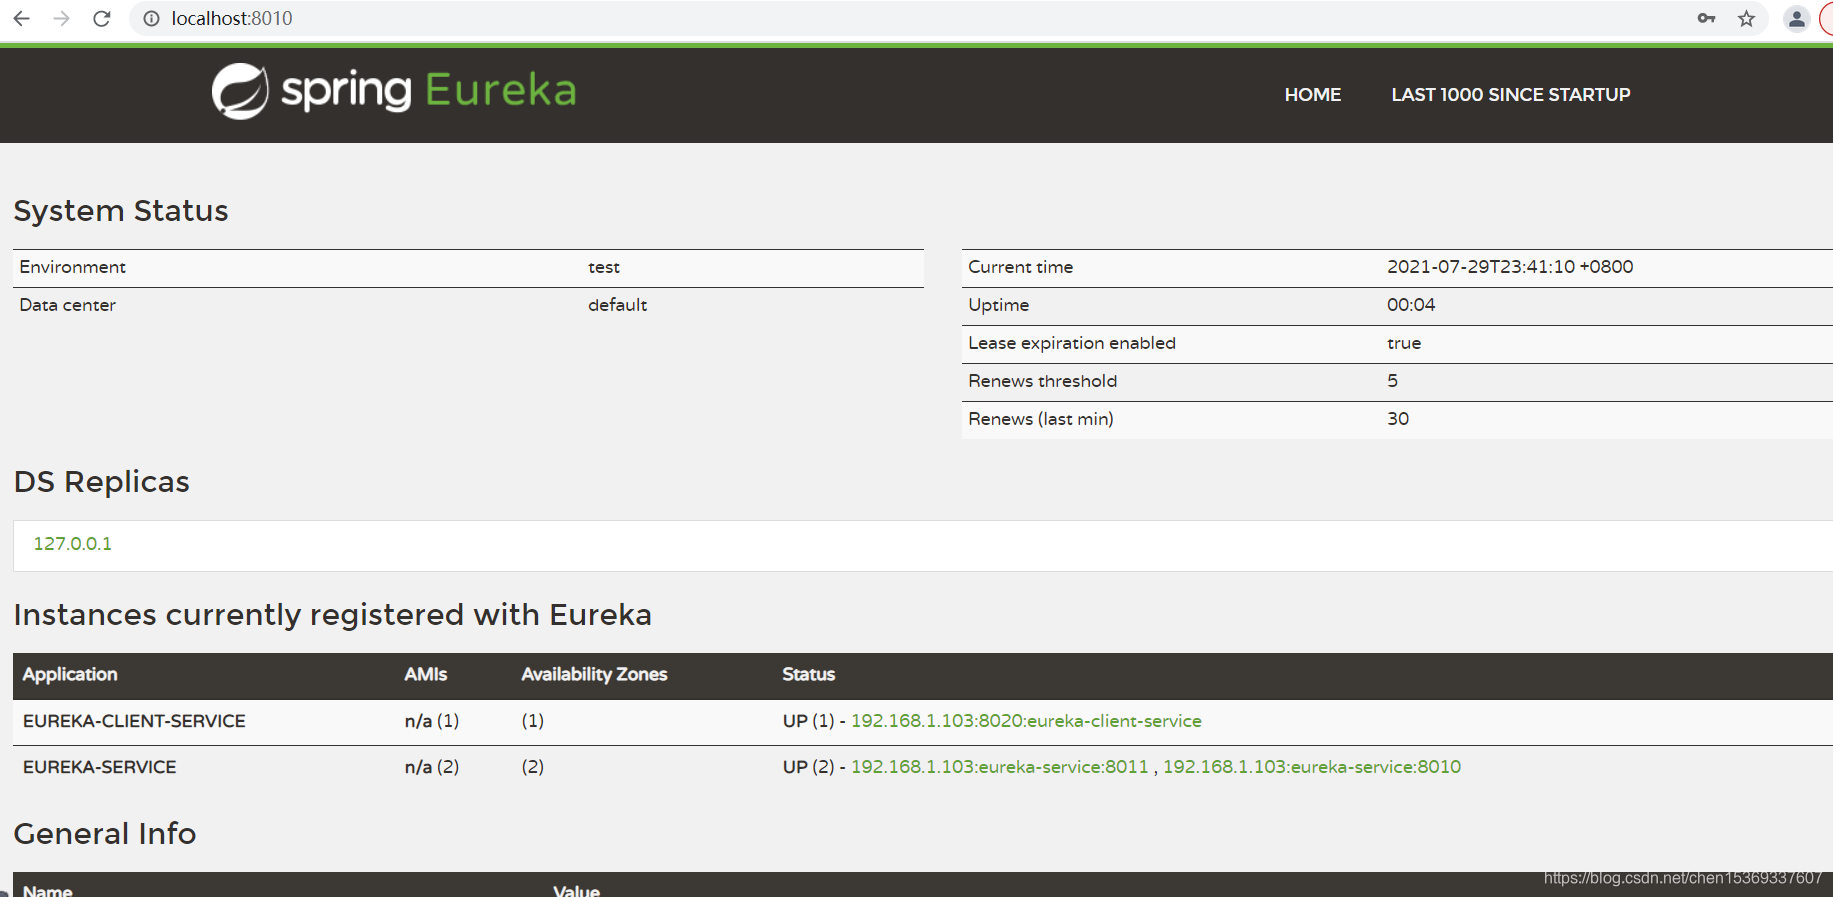Click Instances currently registered with Eureka heading
Screen dimensions: 1833x897
click(x=332, y=614)
